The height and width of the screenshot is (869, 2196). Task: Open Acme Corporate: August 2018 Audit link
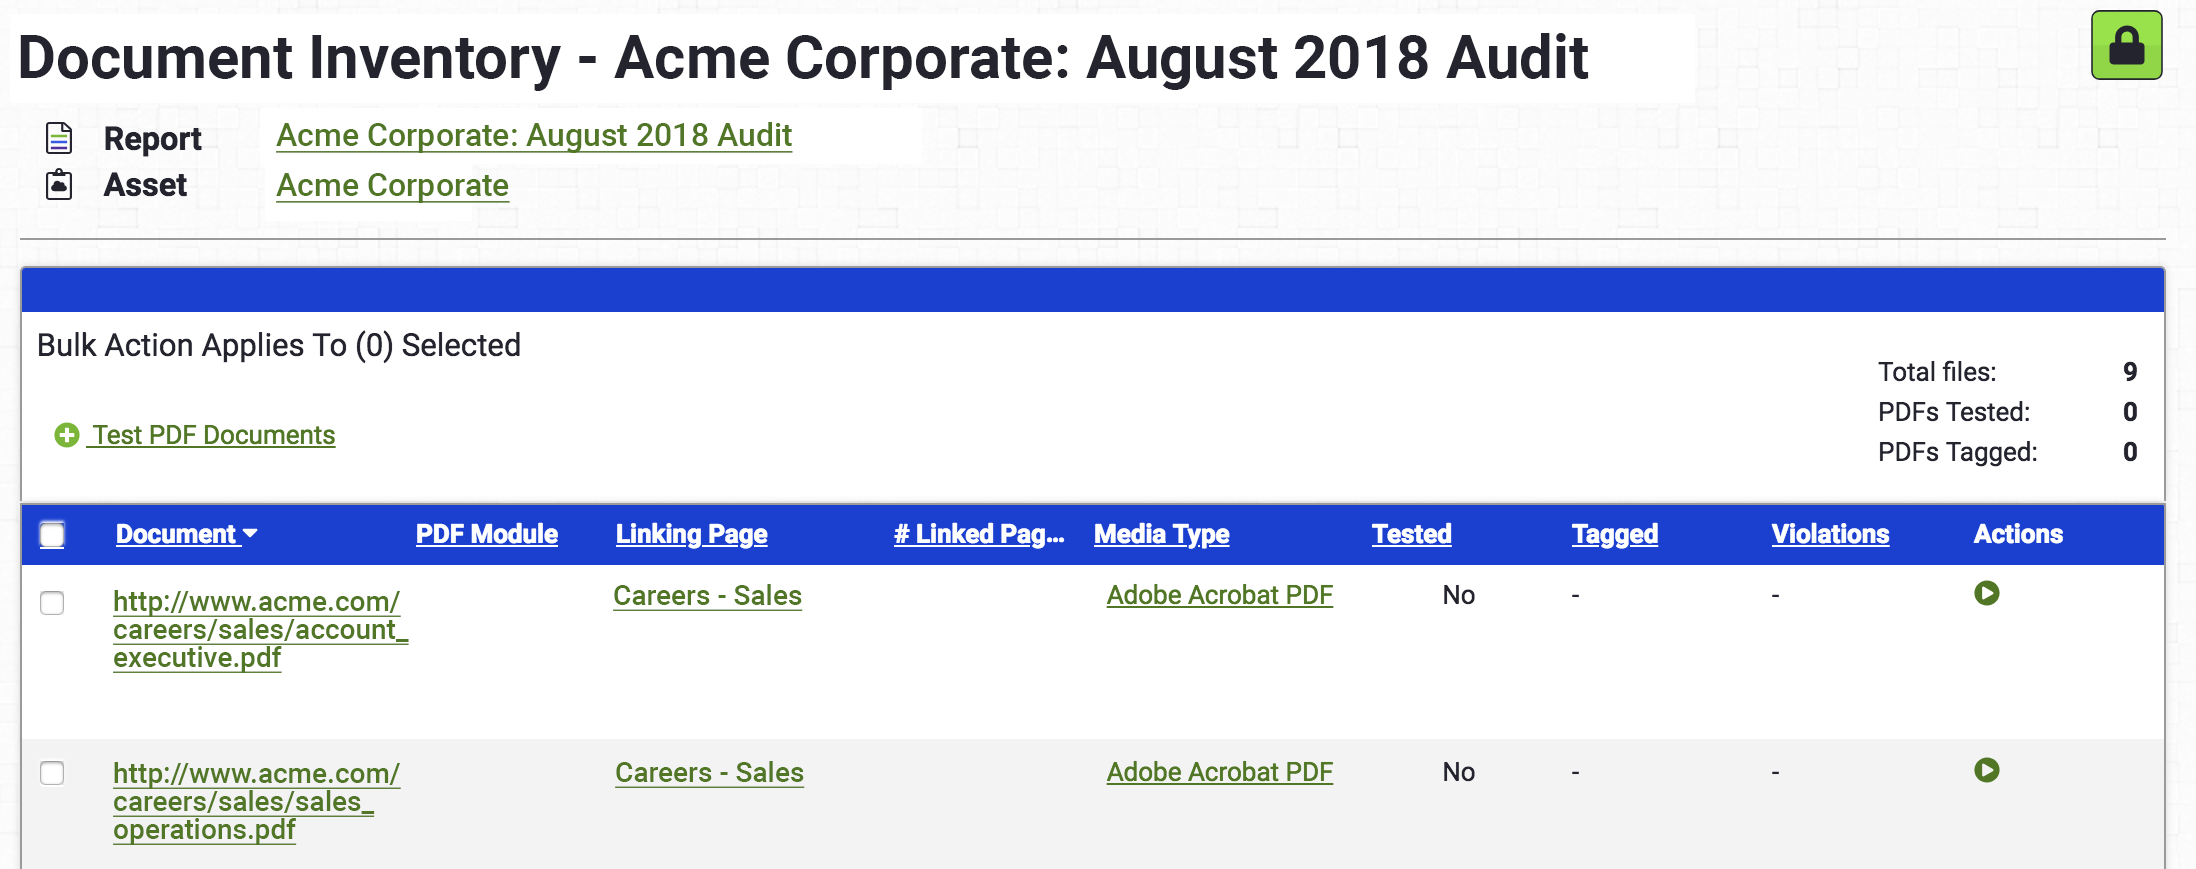point(534,135)
